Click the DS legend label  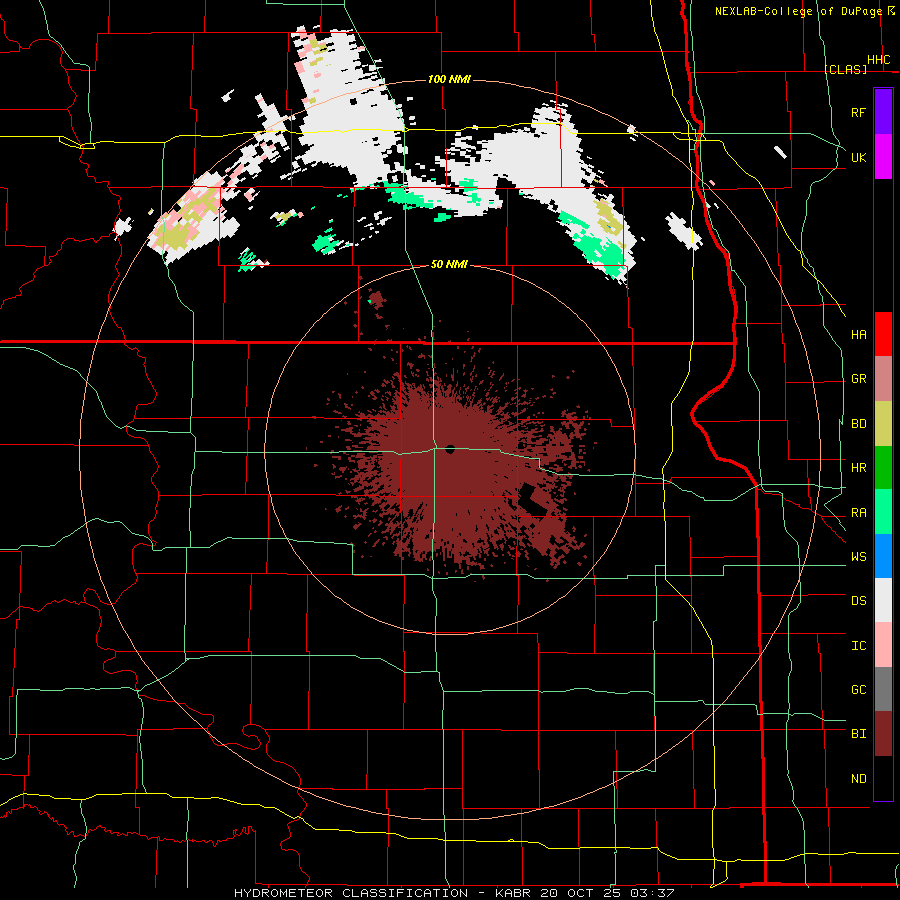858,601
